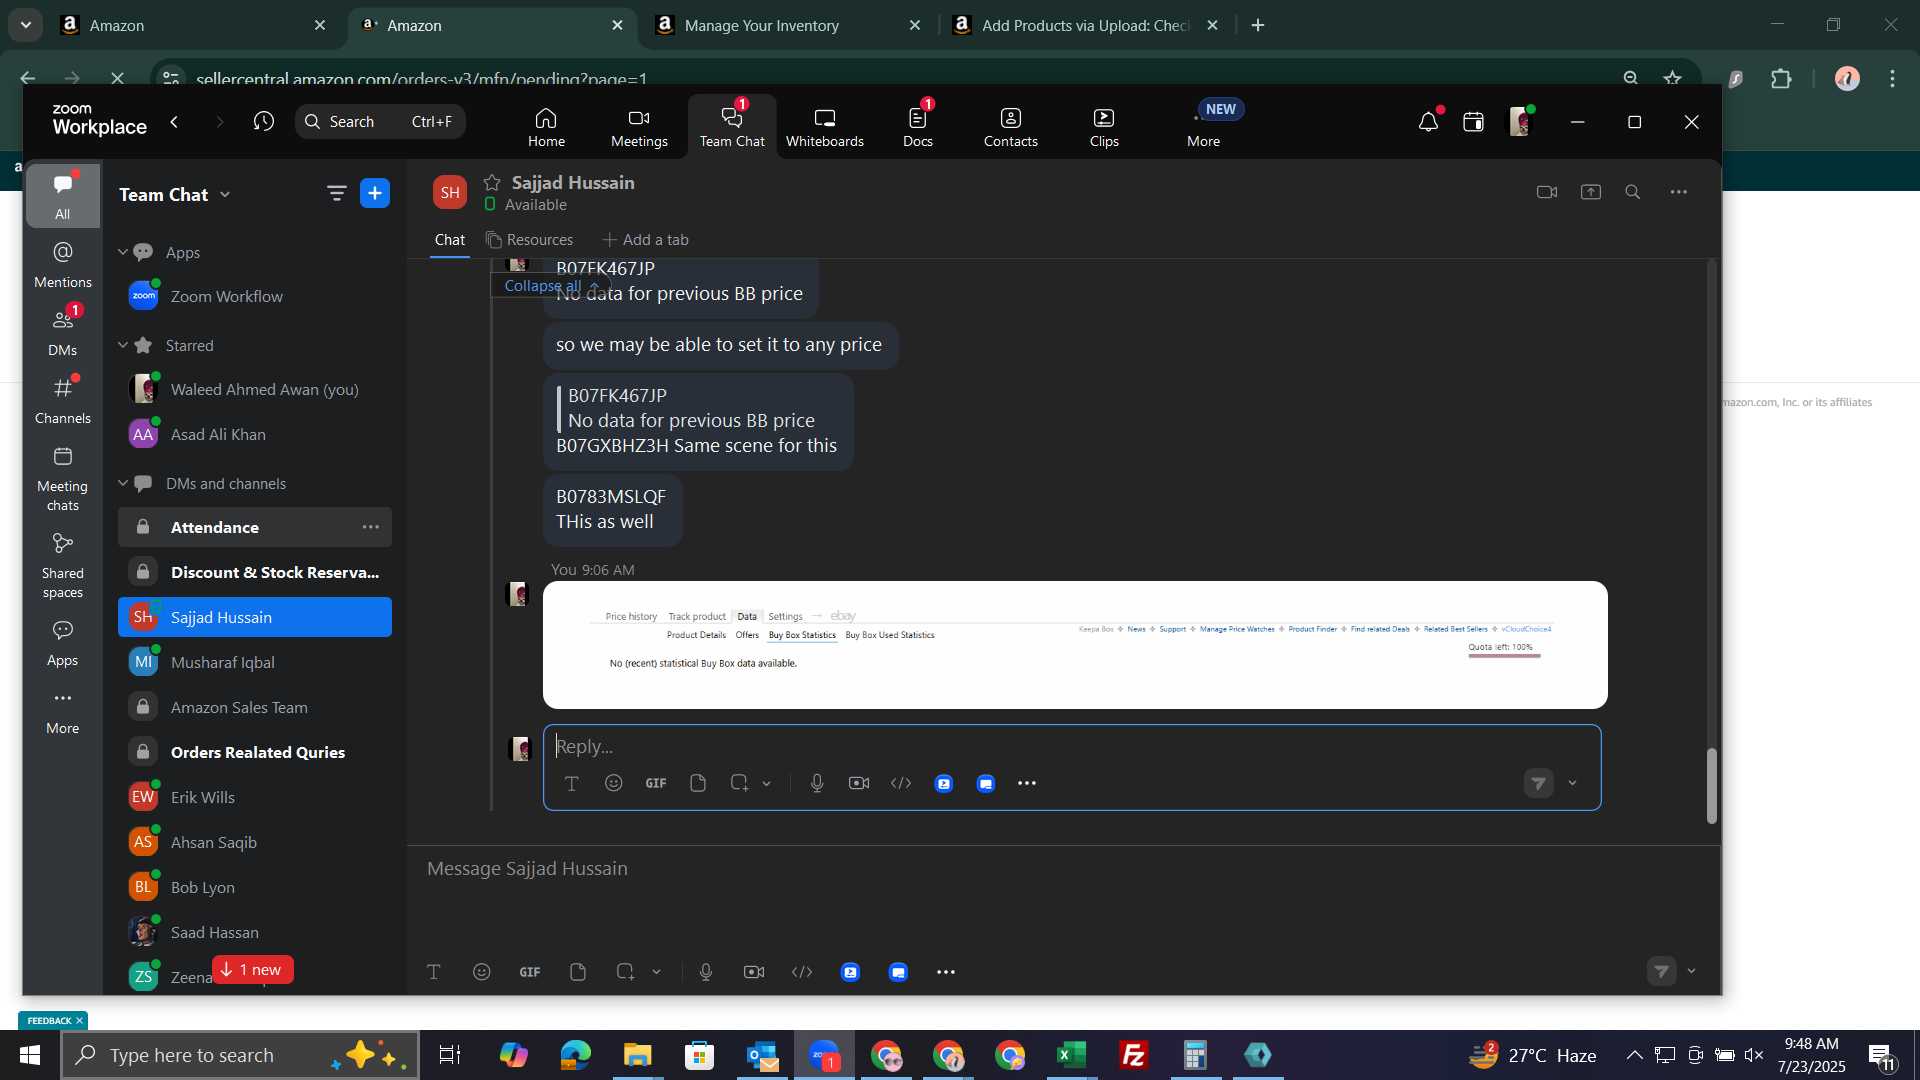Switch to Manage Your Inventory browser tab
The width and height of the screenshot is (1920, 1080).
pyautogui.click(x=788, y=26)
